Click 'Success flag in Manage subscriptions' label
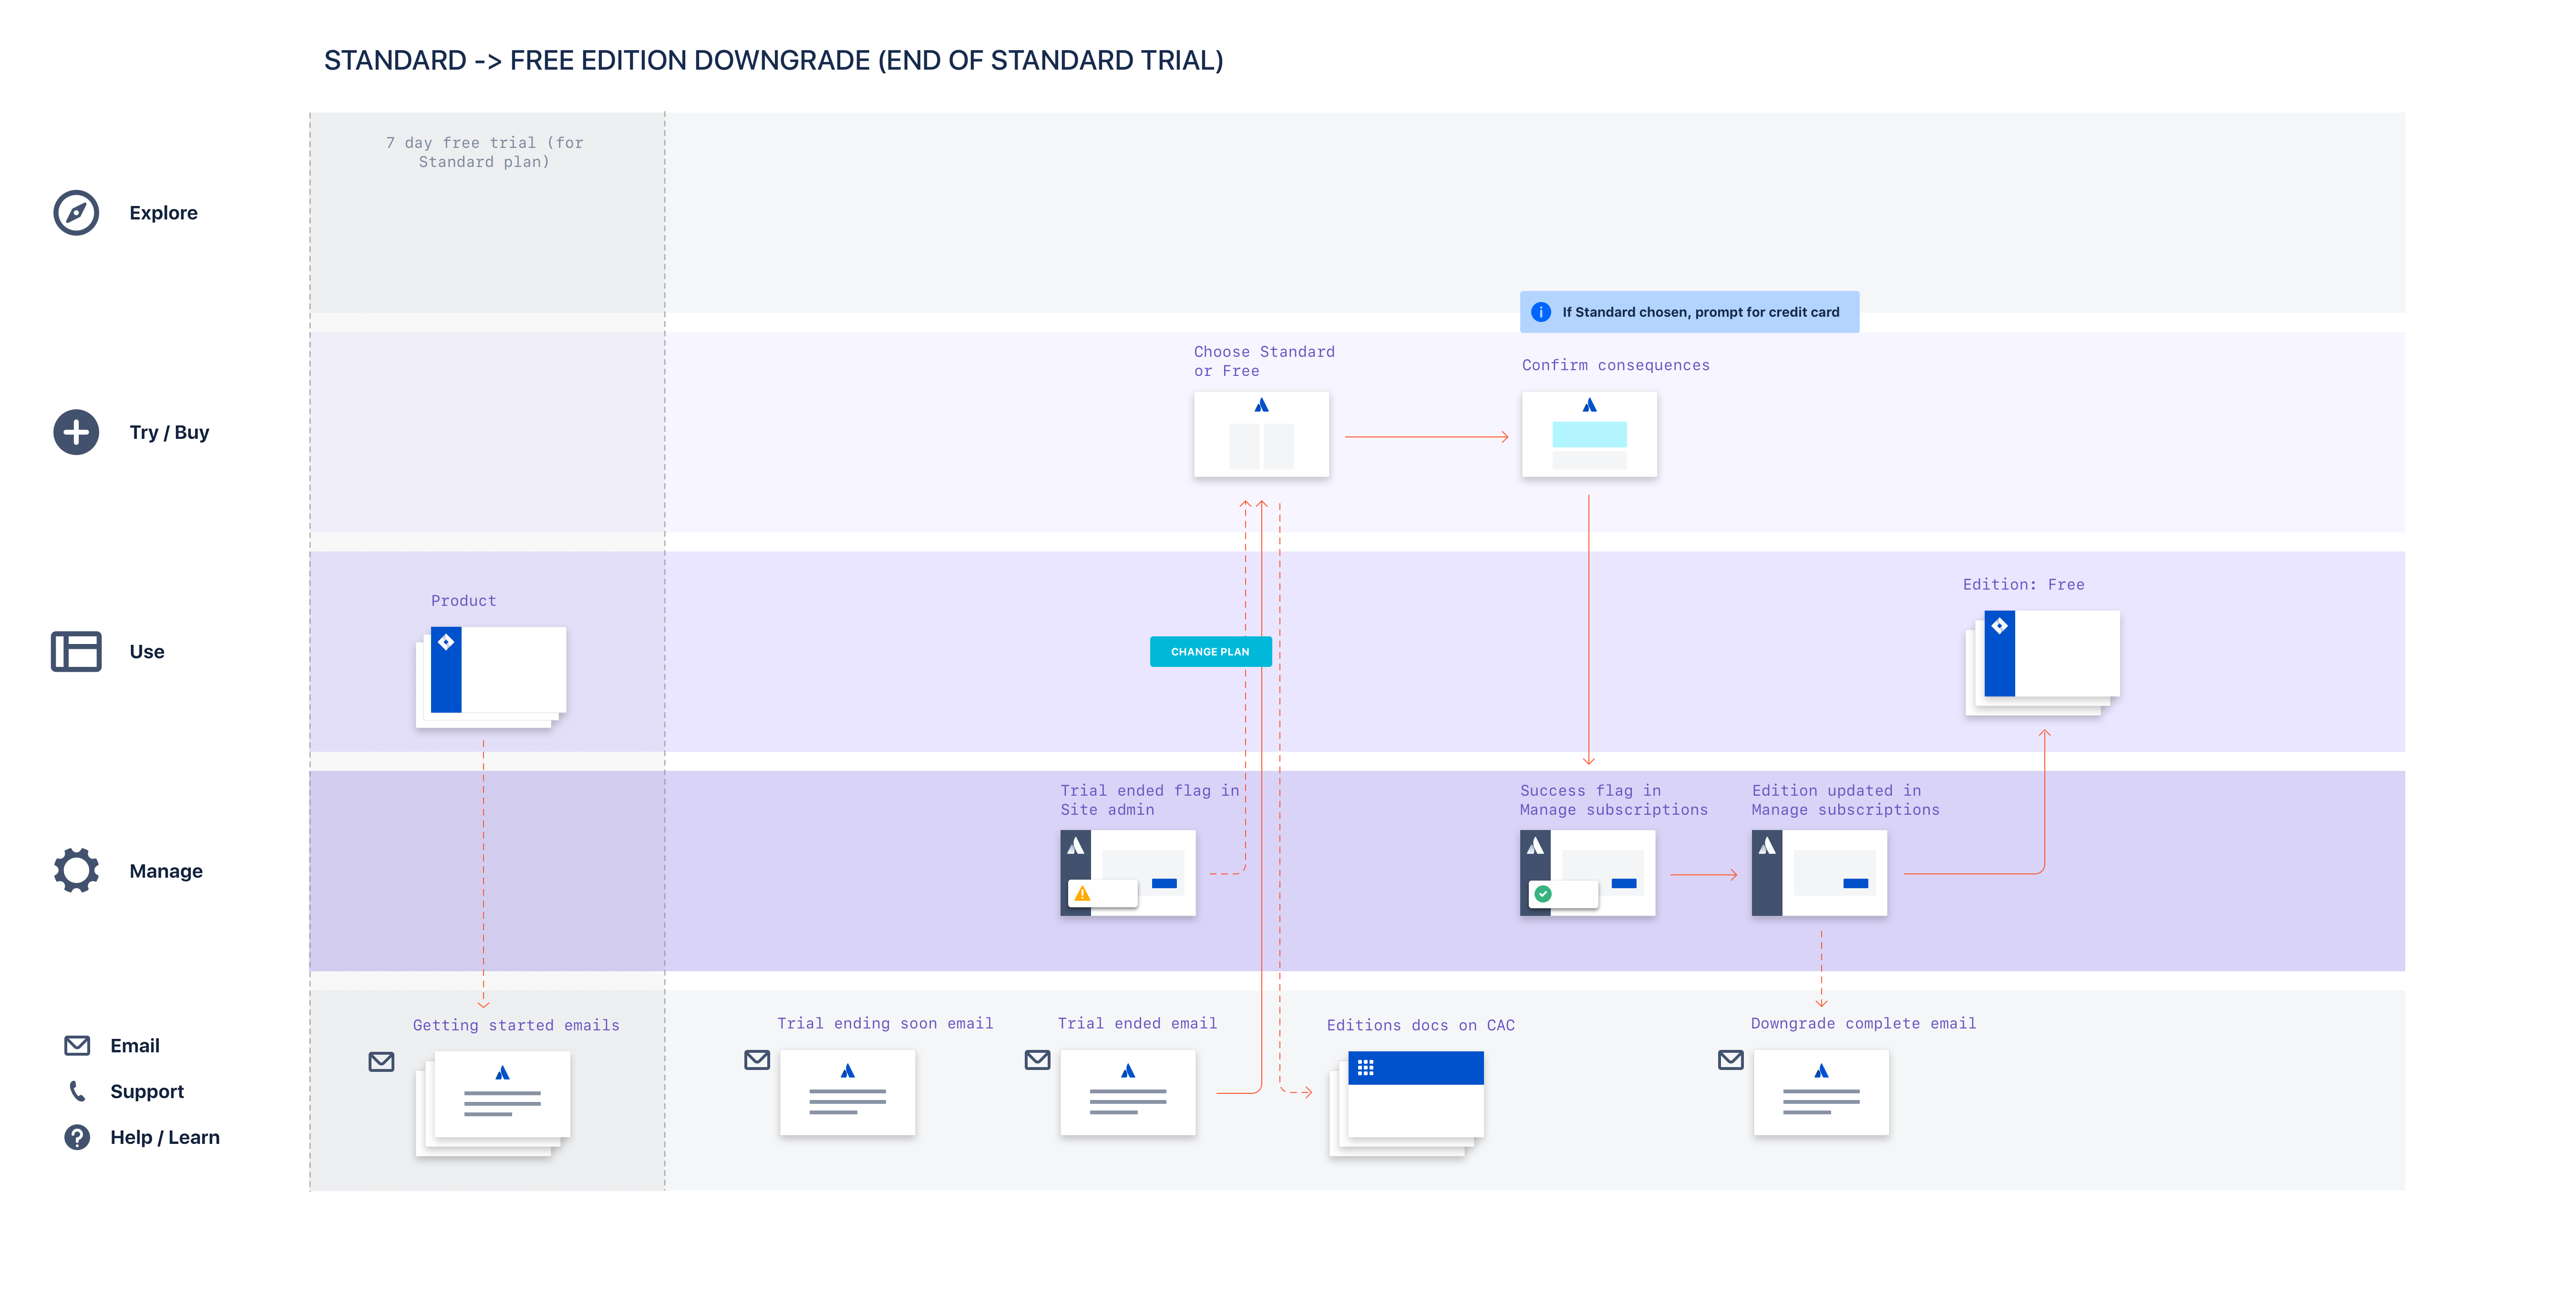 tap(1614, 800)
